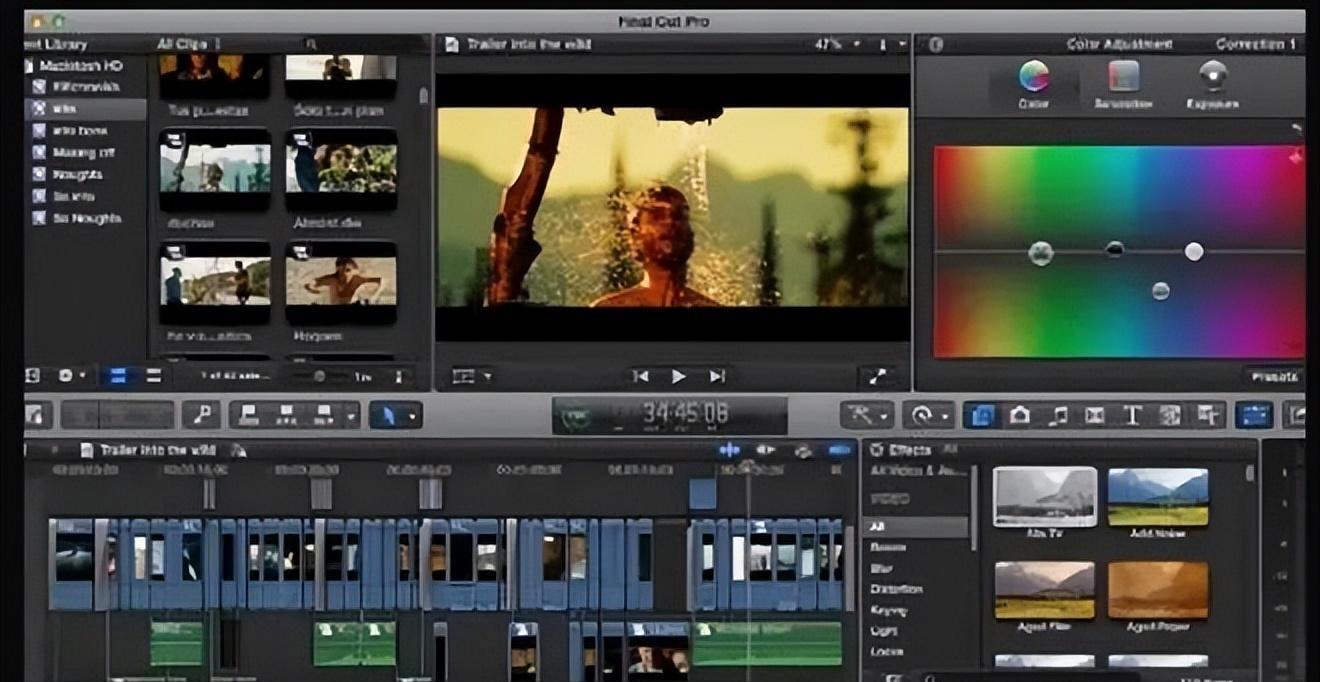Select the All effects category
This screenshot has width=1320, height=682.
(916, 526)
